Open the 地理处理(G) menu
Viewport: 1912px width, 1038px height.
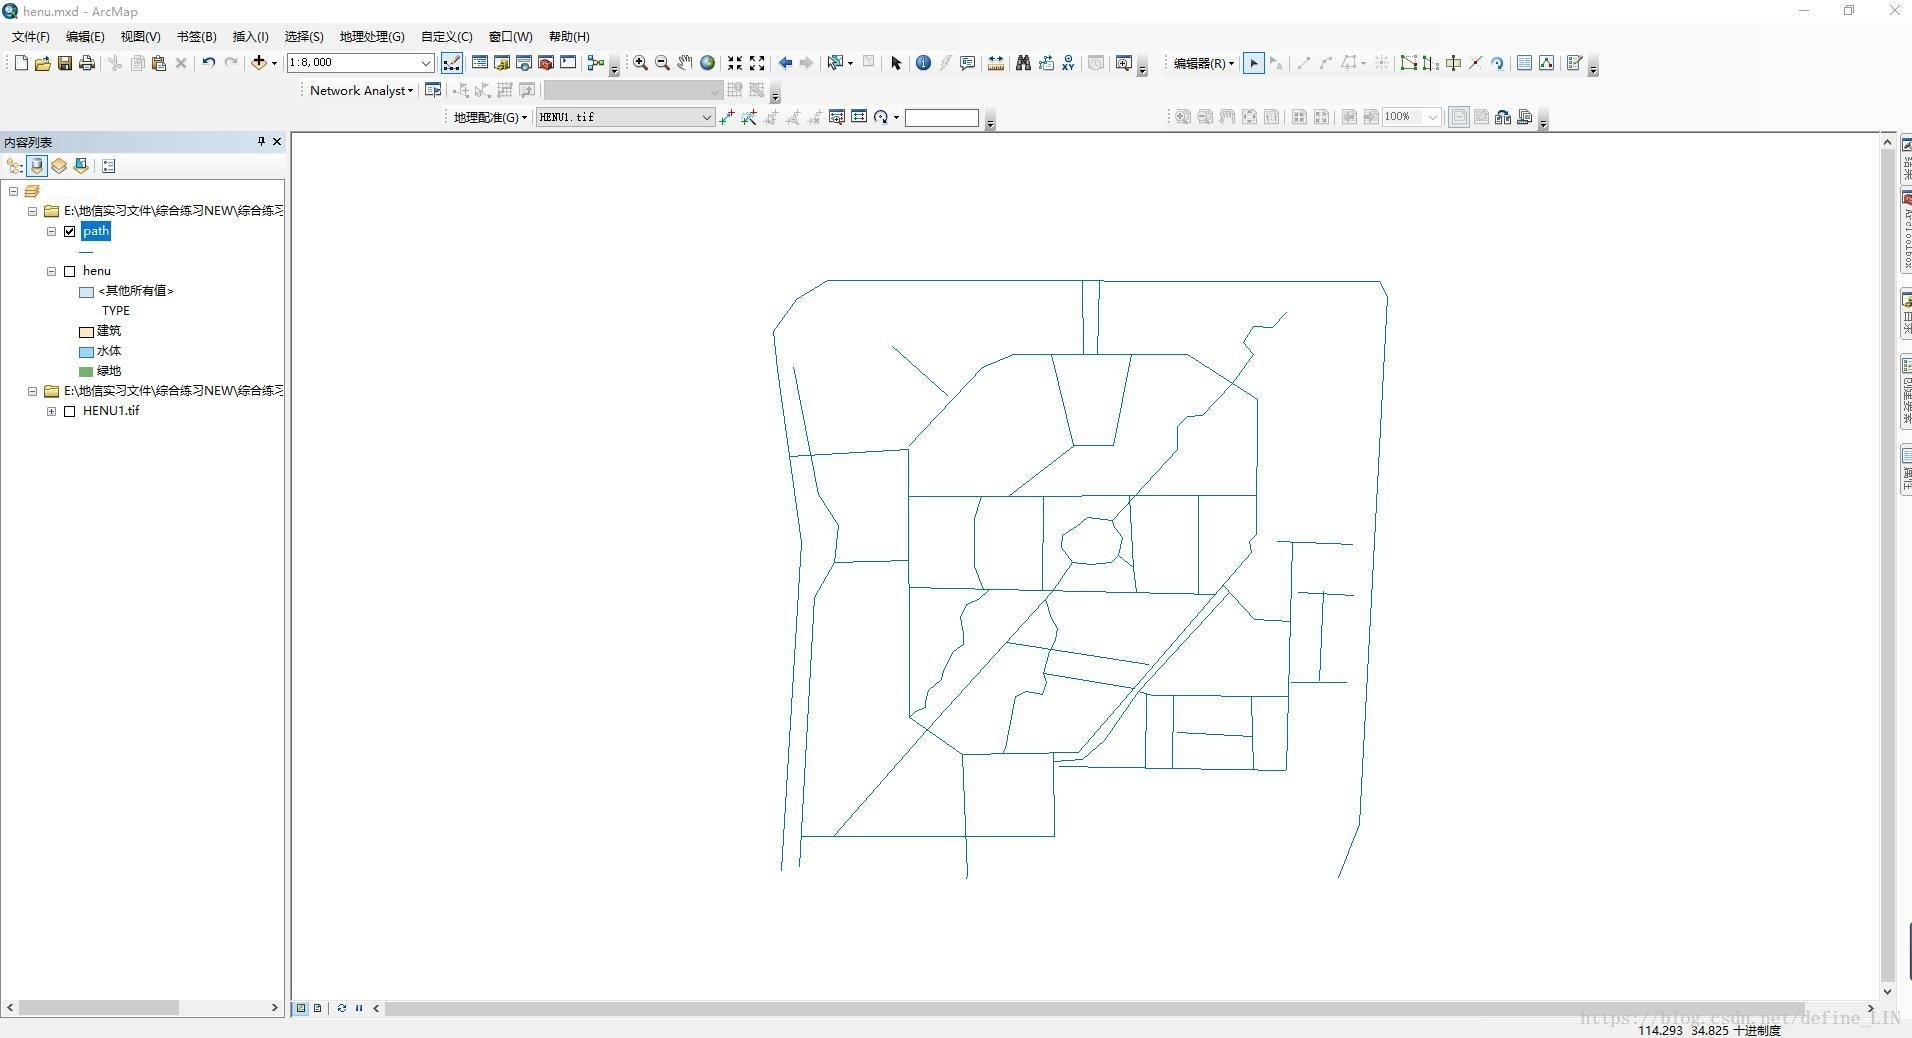coord(372,36)
